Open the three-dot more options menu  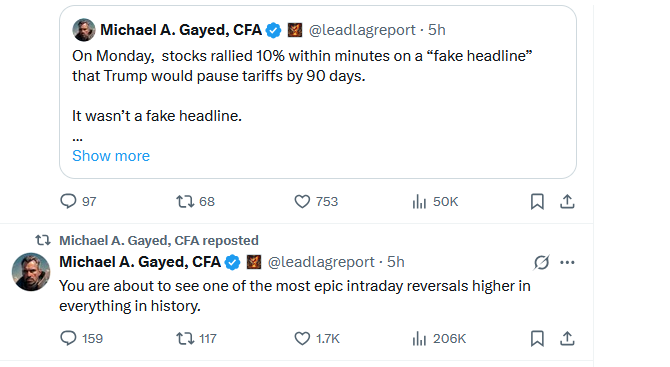click(567, 262)
